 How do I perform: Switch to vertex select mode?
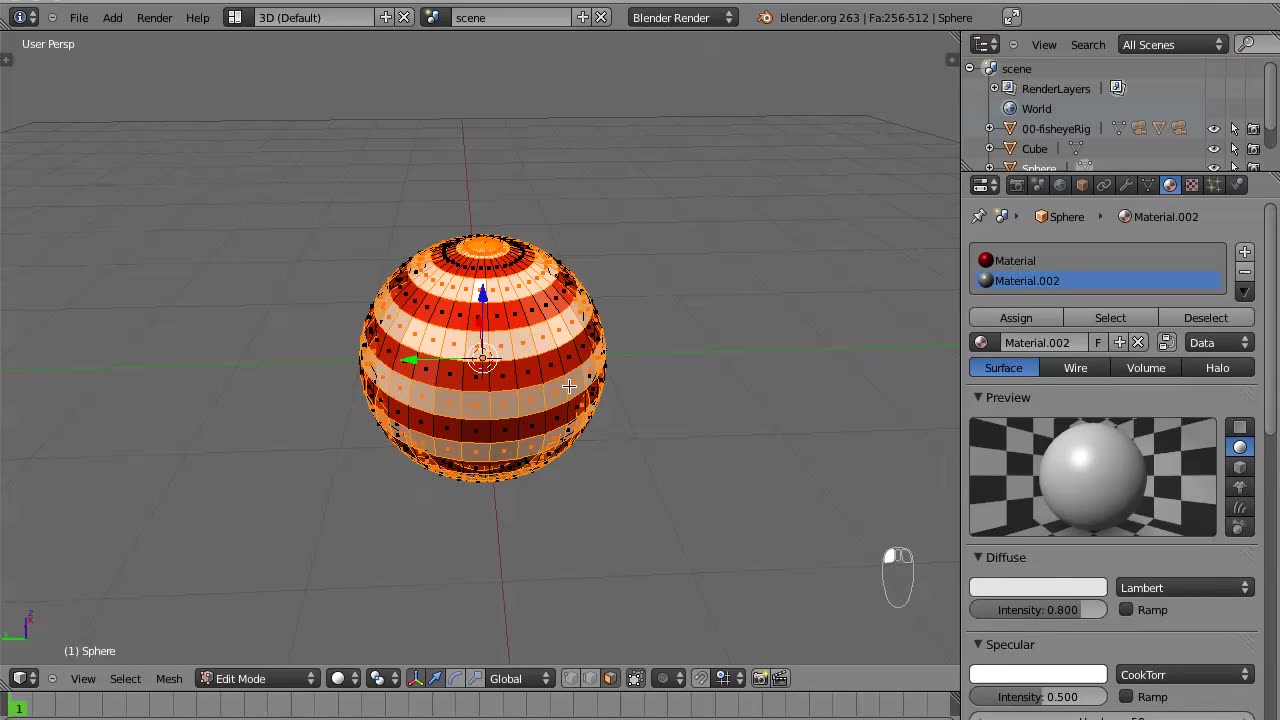570,679
